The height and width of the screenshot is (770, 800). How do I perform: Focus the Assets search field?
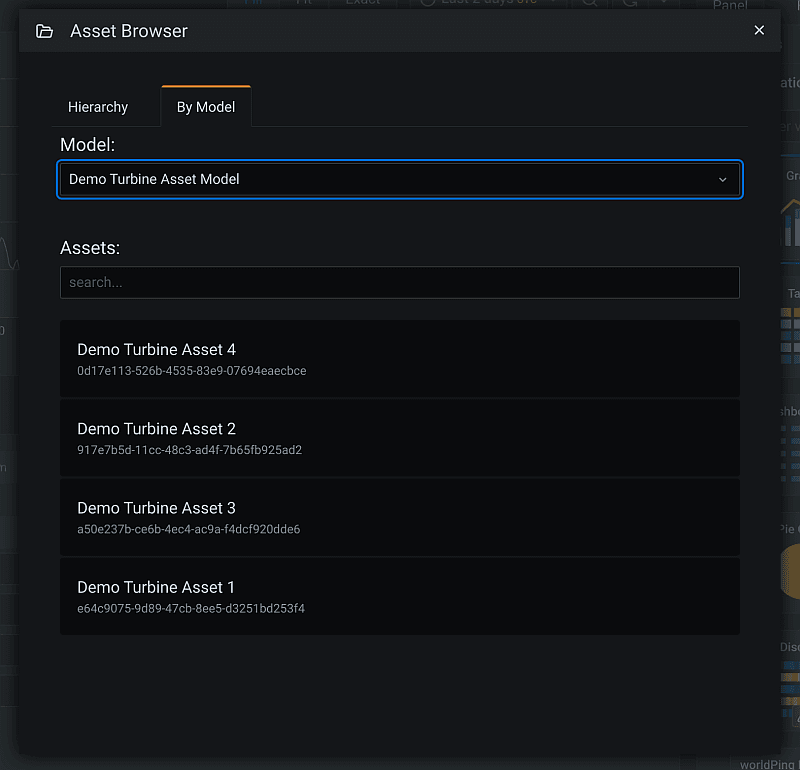[399, 282]
